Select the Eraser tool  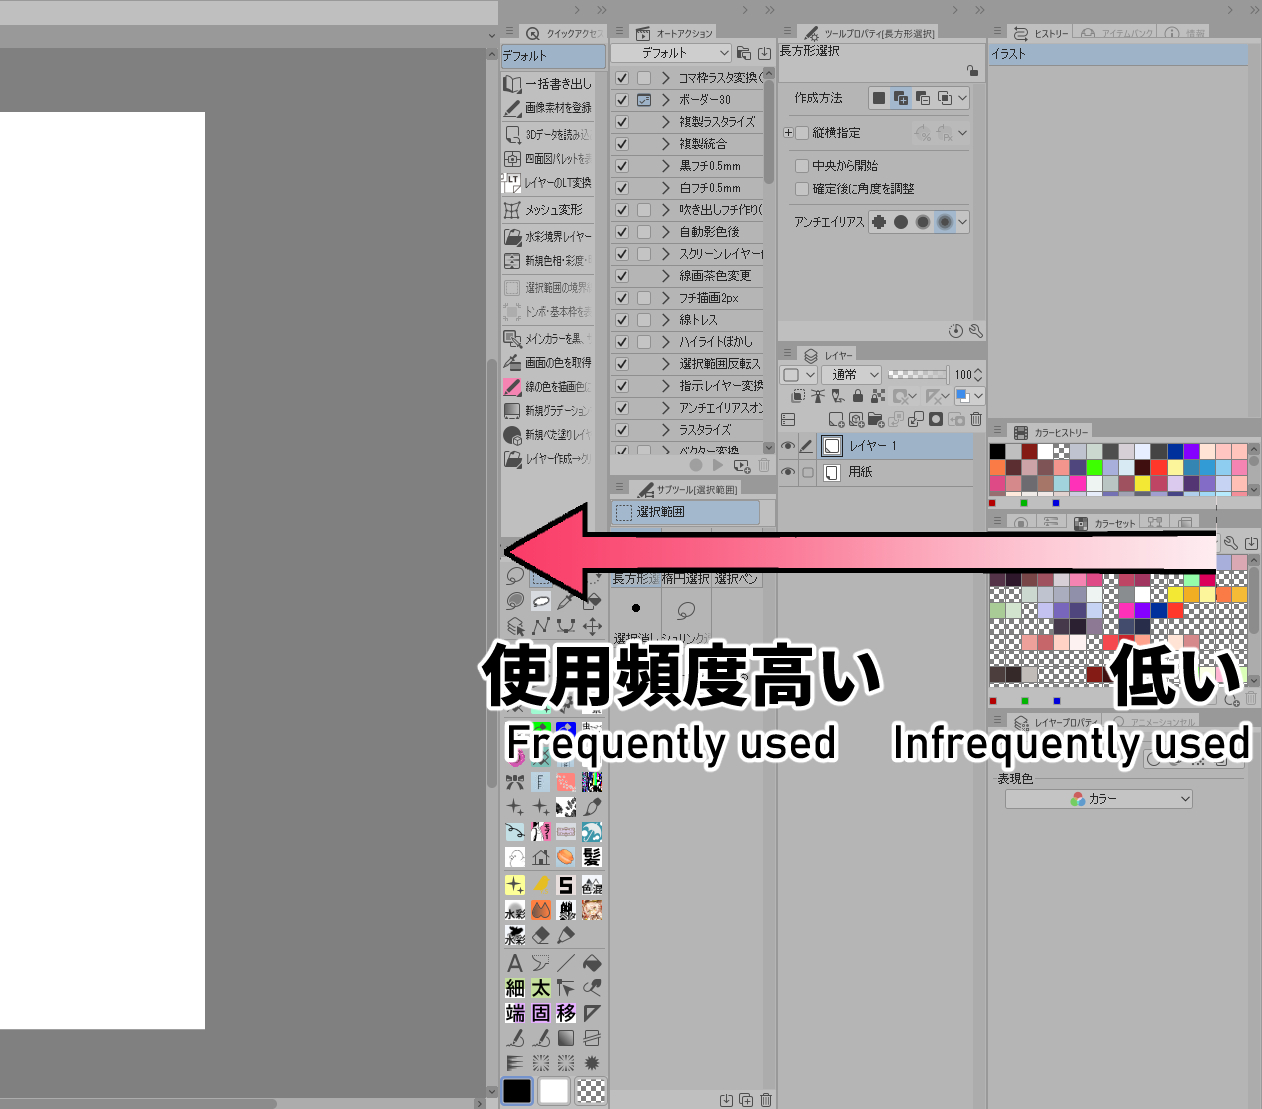pyautogui.click(x=541, y=935)
